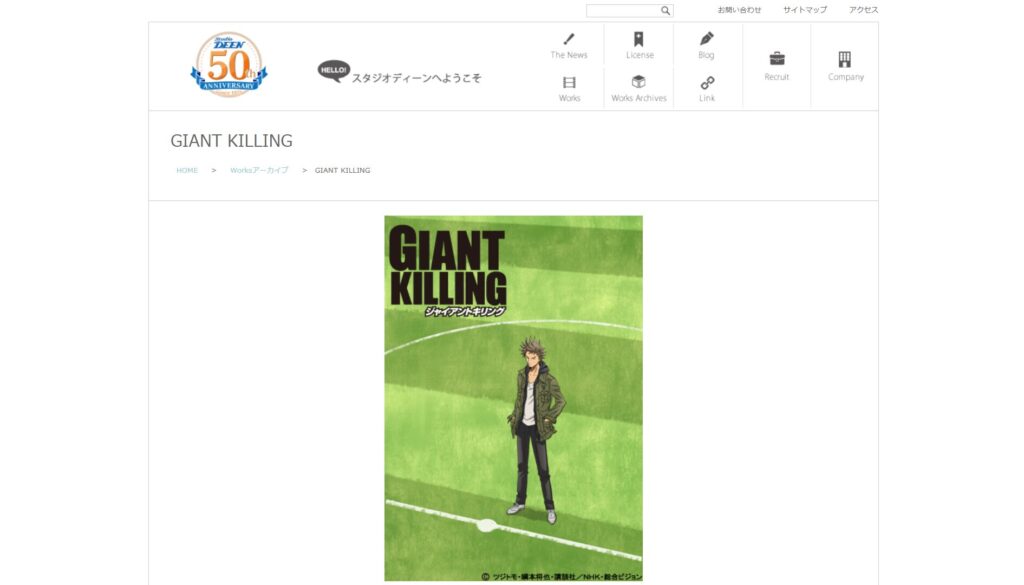The width and height of the screenshot is (1024, 585).
Task: Click the Works Archives menu label
Action: tap(639, 98)
